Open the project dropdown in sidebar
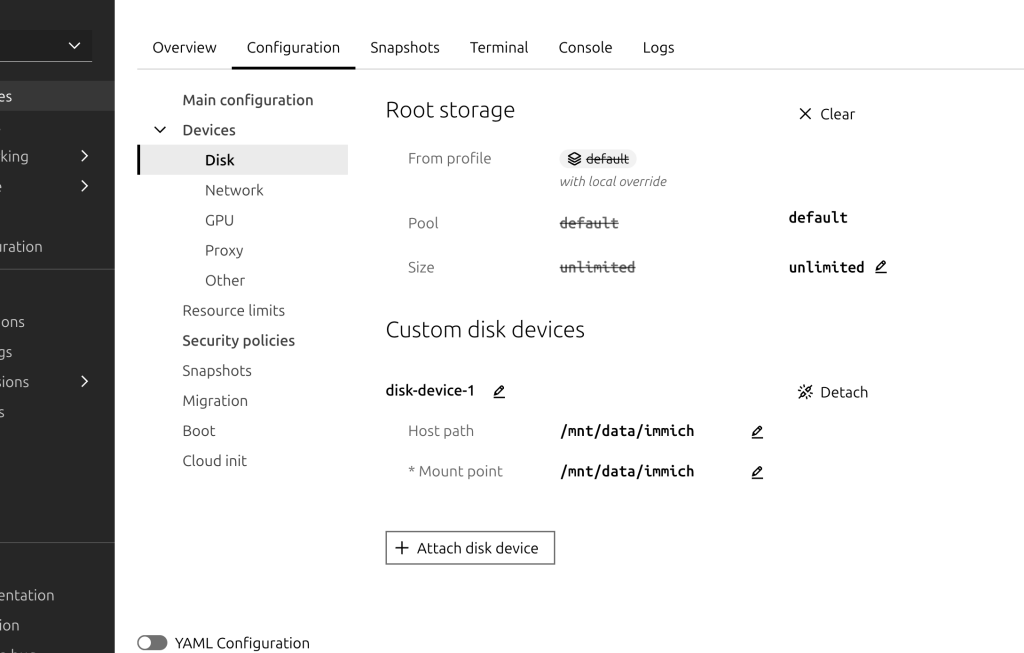This screenshot has height=653, width=1024. tap(74, 45)
